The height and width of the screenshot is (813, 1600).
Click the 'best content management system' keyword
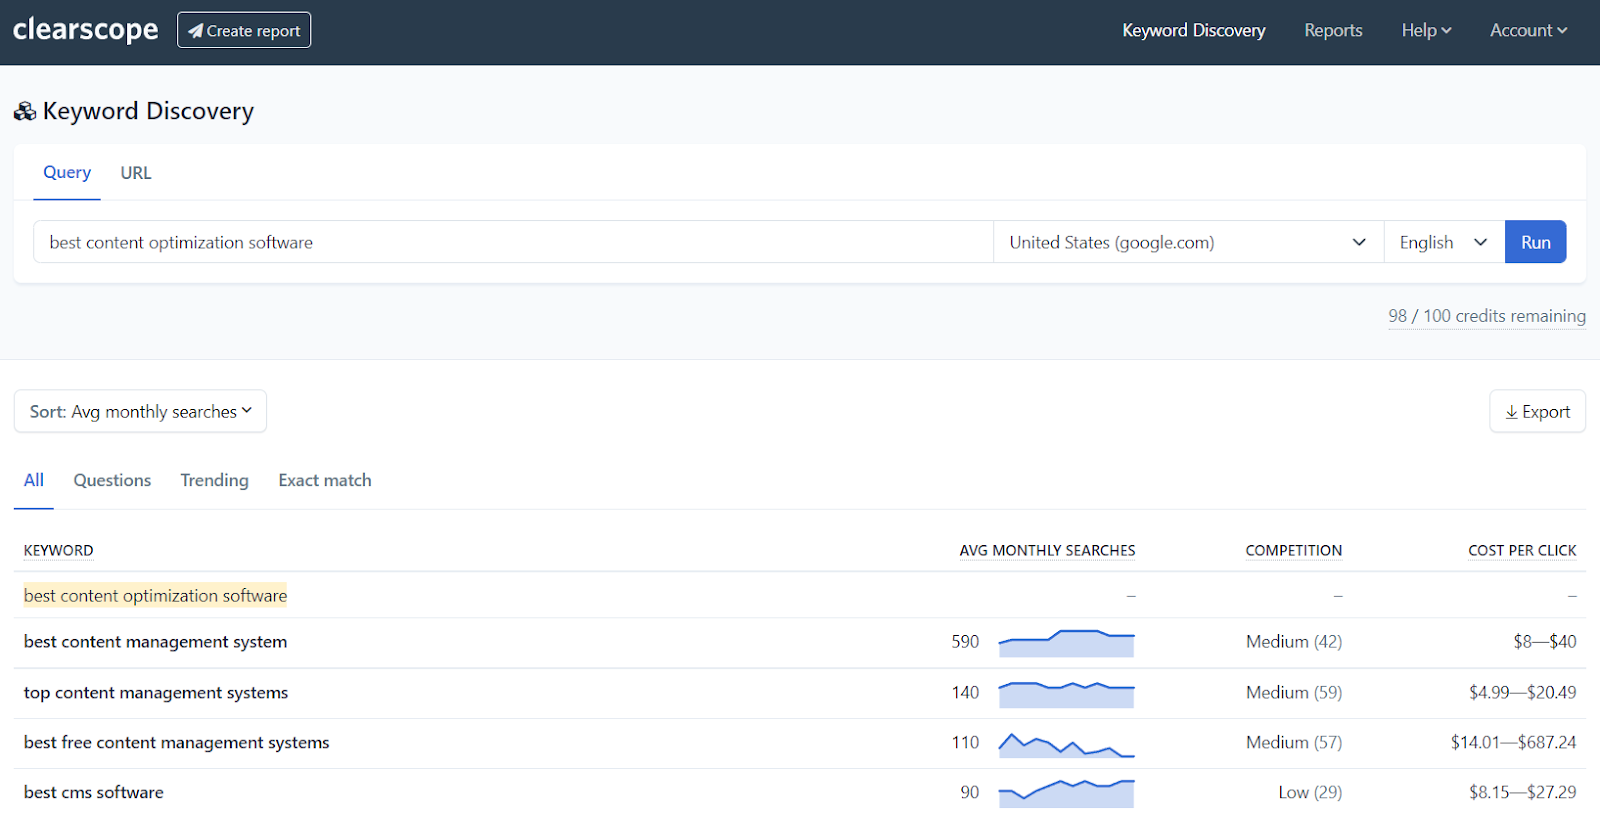click(155, 641)
